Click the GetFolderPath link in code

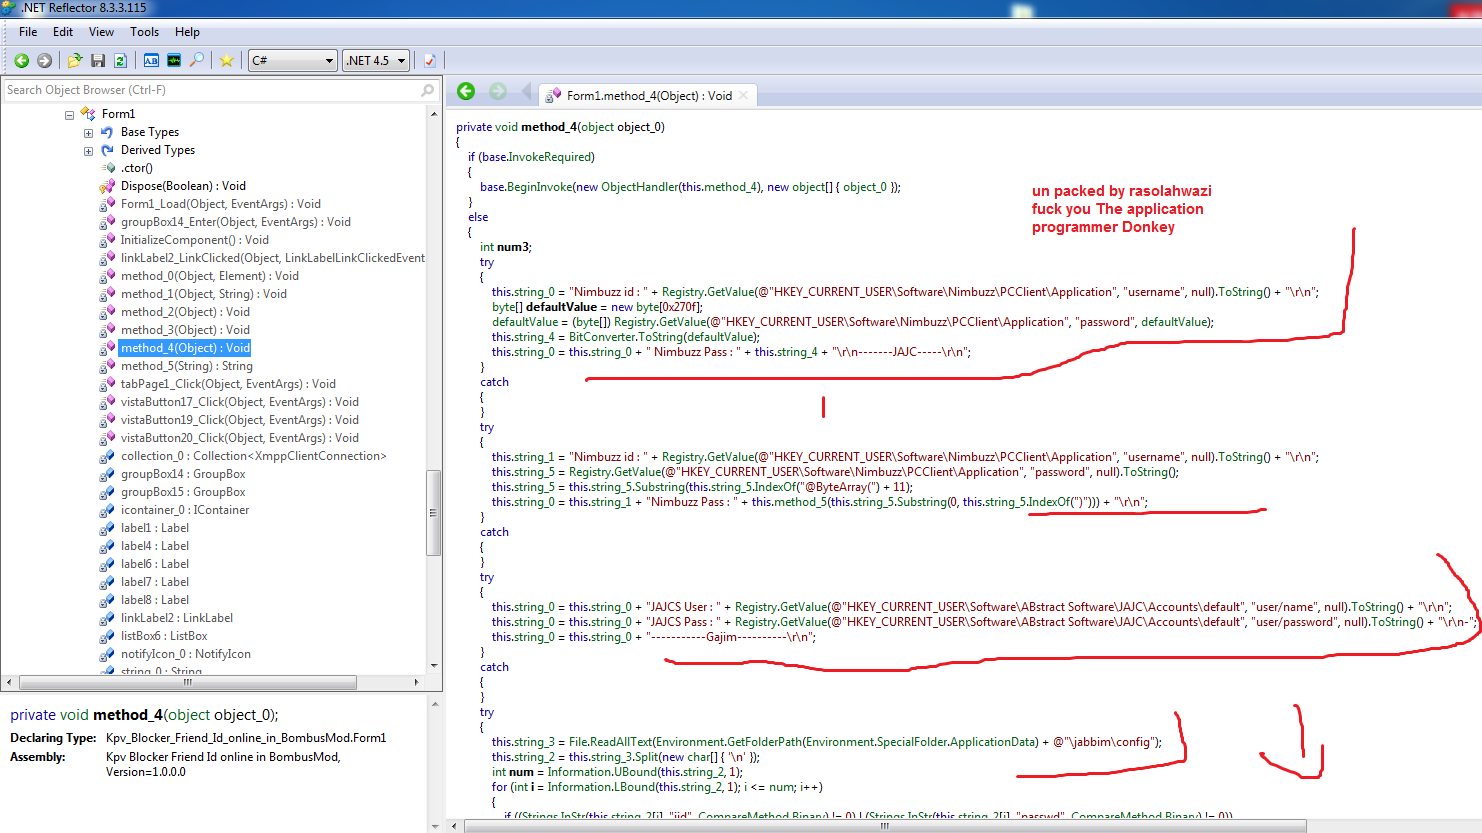(x=764, y=742)
